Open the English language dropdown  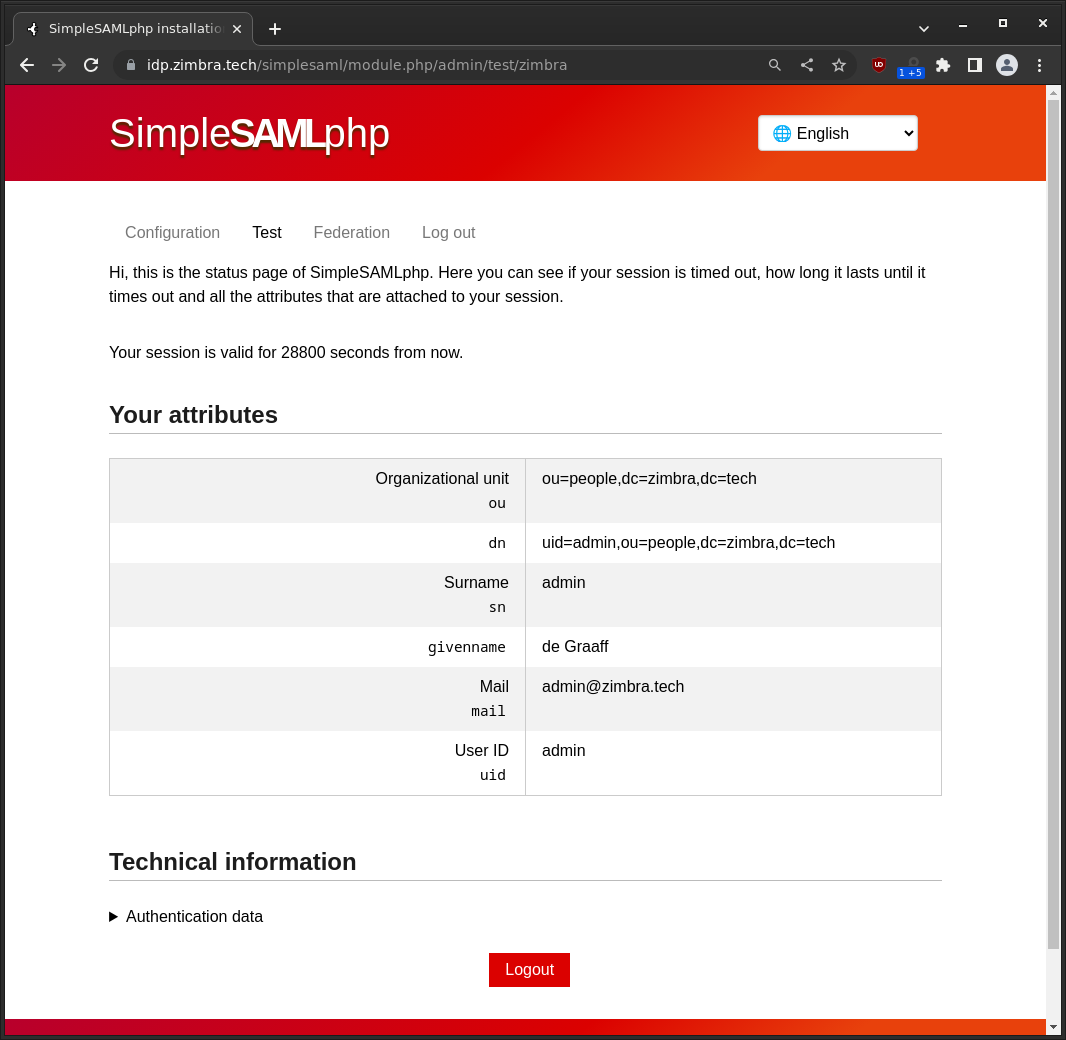(x=838, y=133)
